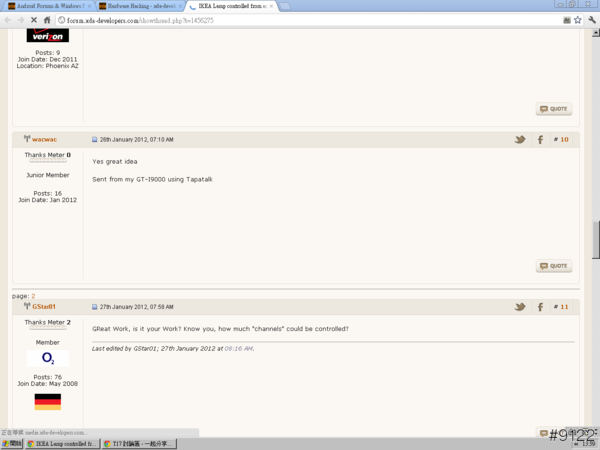Share GStar01's post #11 on Twitter

tap(520, 307)
